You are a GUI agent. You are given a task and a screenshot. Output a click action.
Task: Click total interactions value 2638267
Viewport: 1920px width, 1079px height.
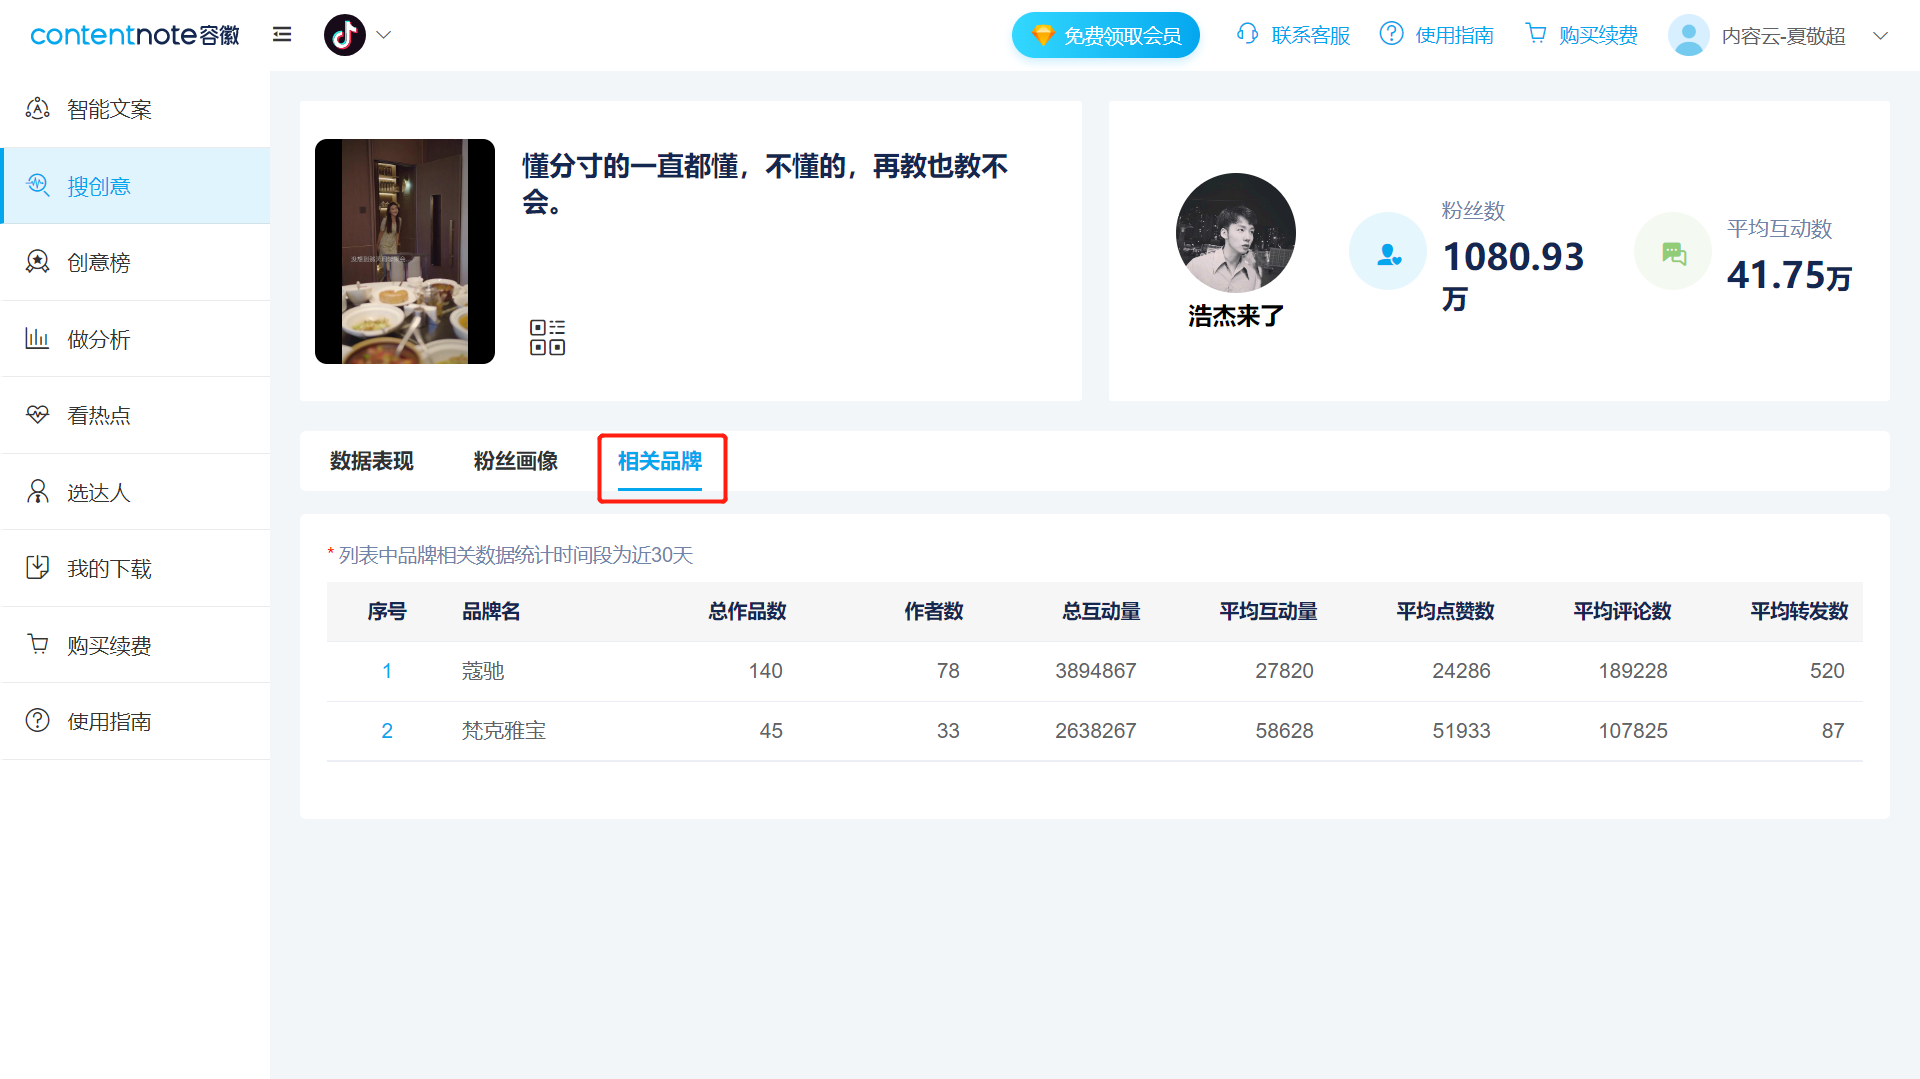click(1096, 731)
